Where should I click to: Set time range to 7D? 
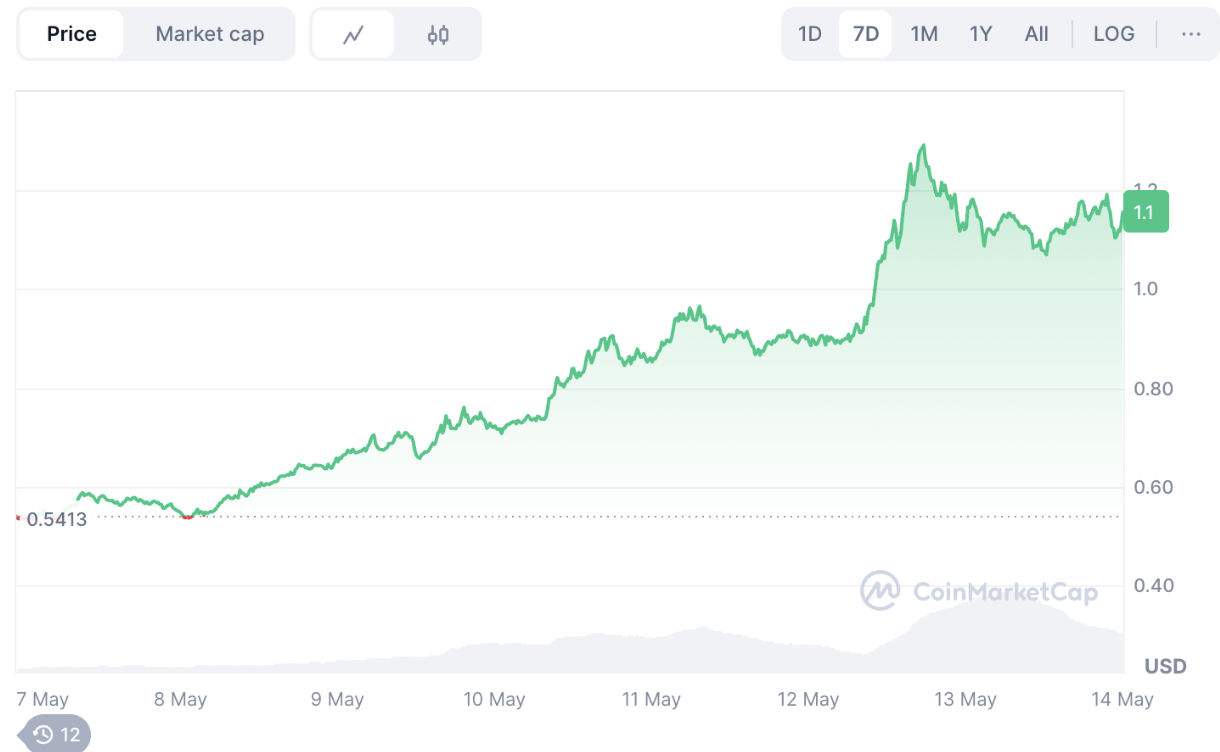[x=865, y=34]
